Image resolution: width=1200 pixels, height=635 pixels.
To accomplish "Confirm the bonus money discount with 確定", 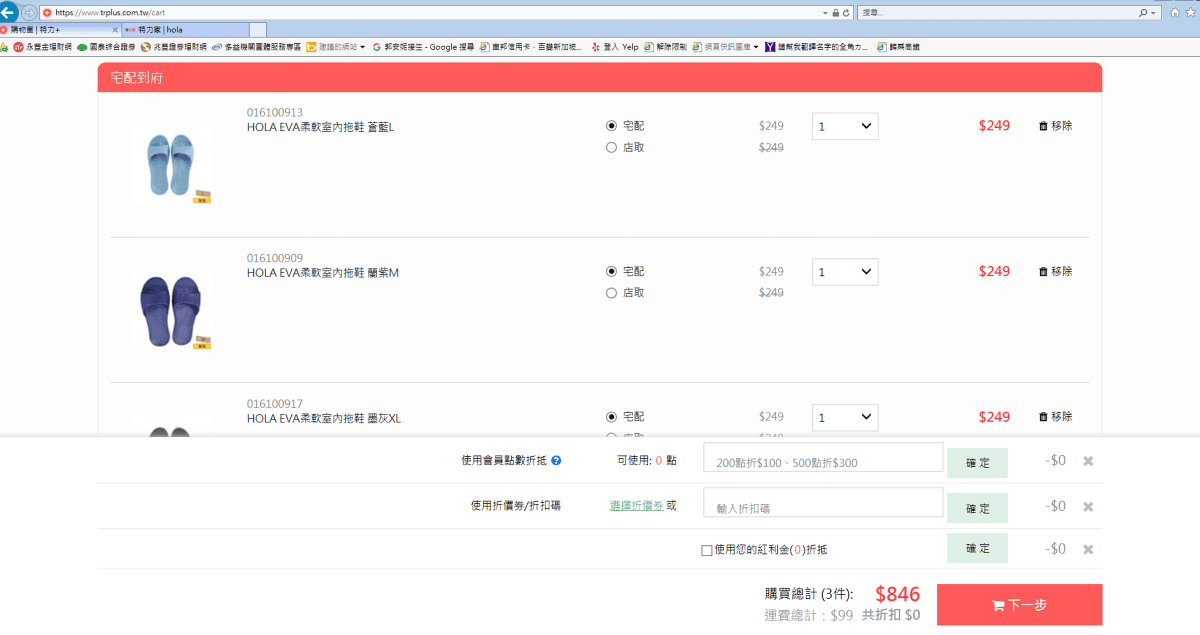I will [978, 549].
